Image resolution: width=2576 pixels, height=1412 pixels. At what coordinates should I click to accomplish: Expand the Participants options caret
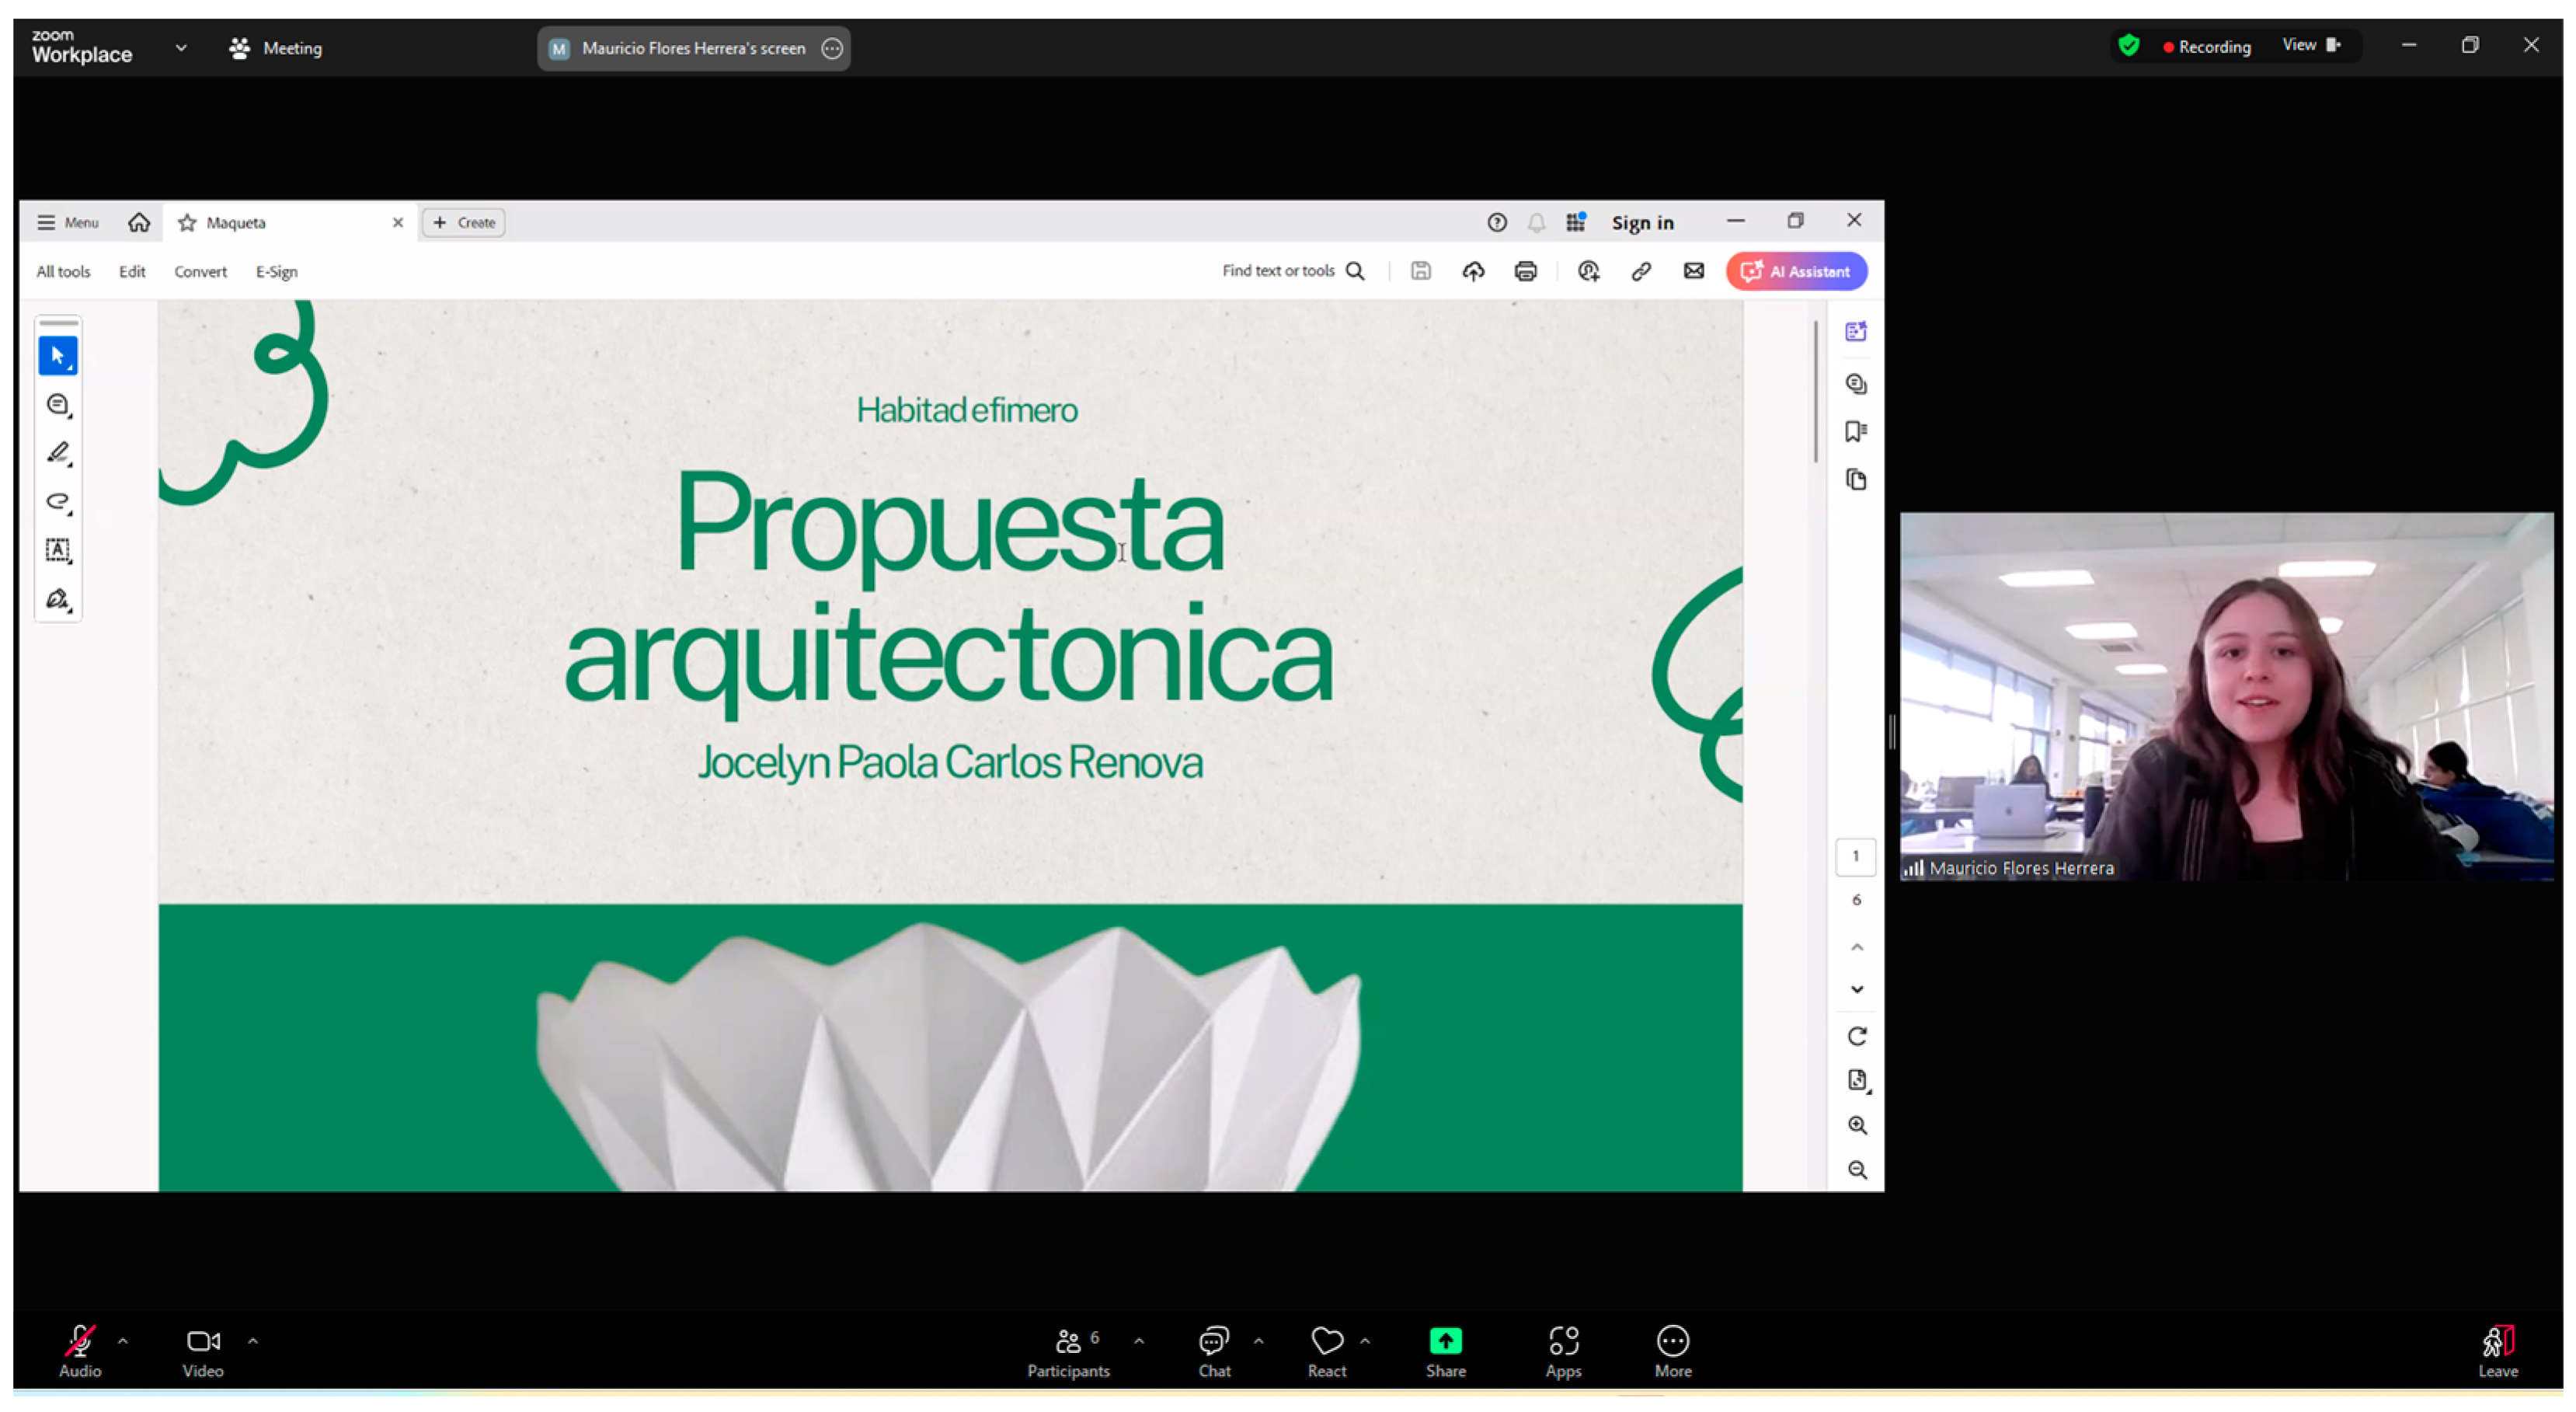(1139, 1340)
